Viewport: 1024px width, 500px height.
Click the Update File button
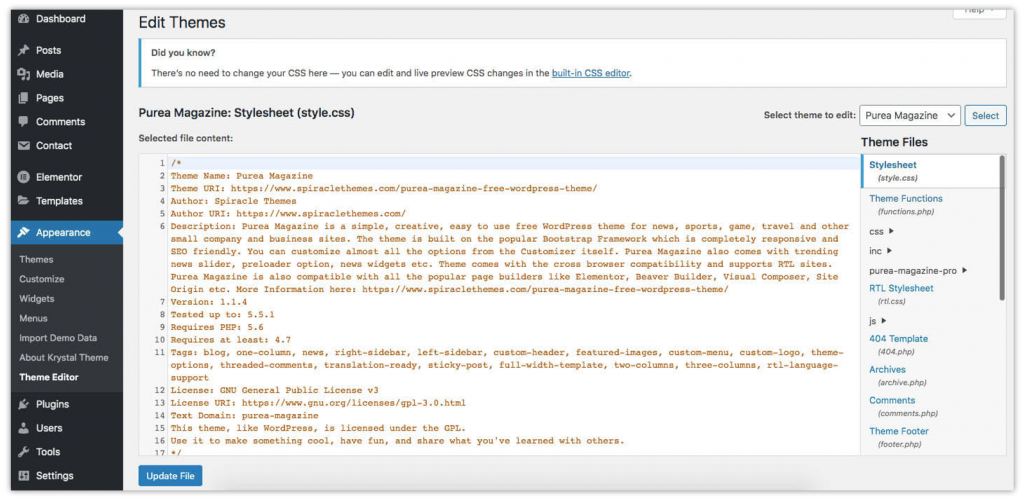tap(170, 476)
